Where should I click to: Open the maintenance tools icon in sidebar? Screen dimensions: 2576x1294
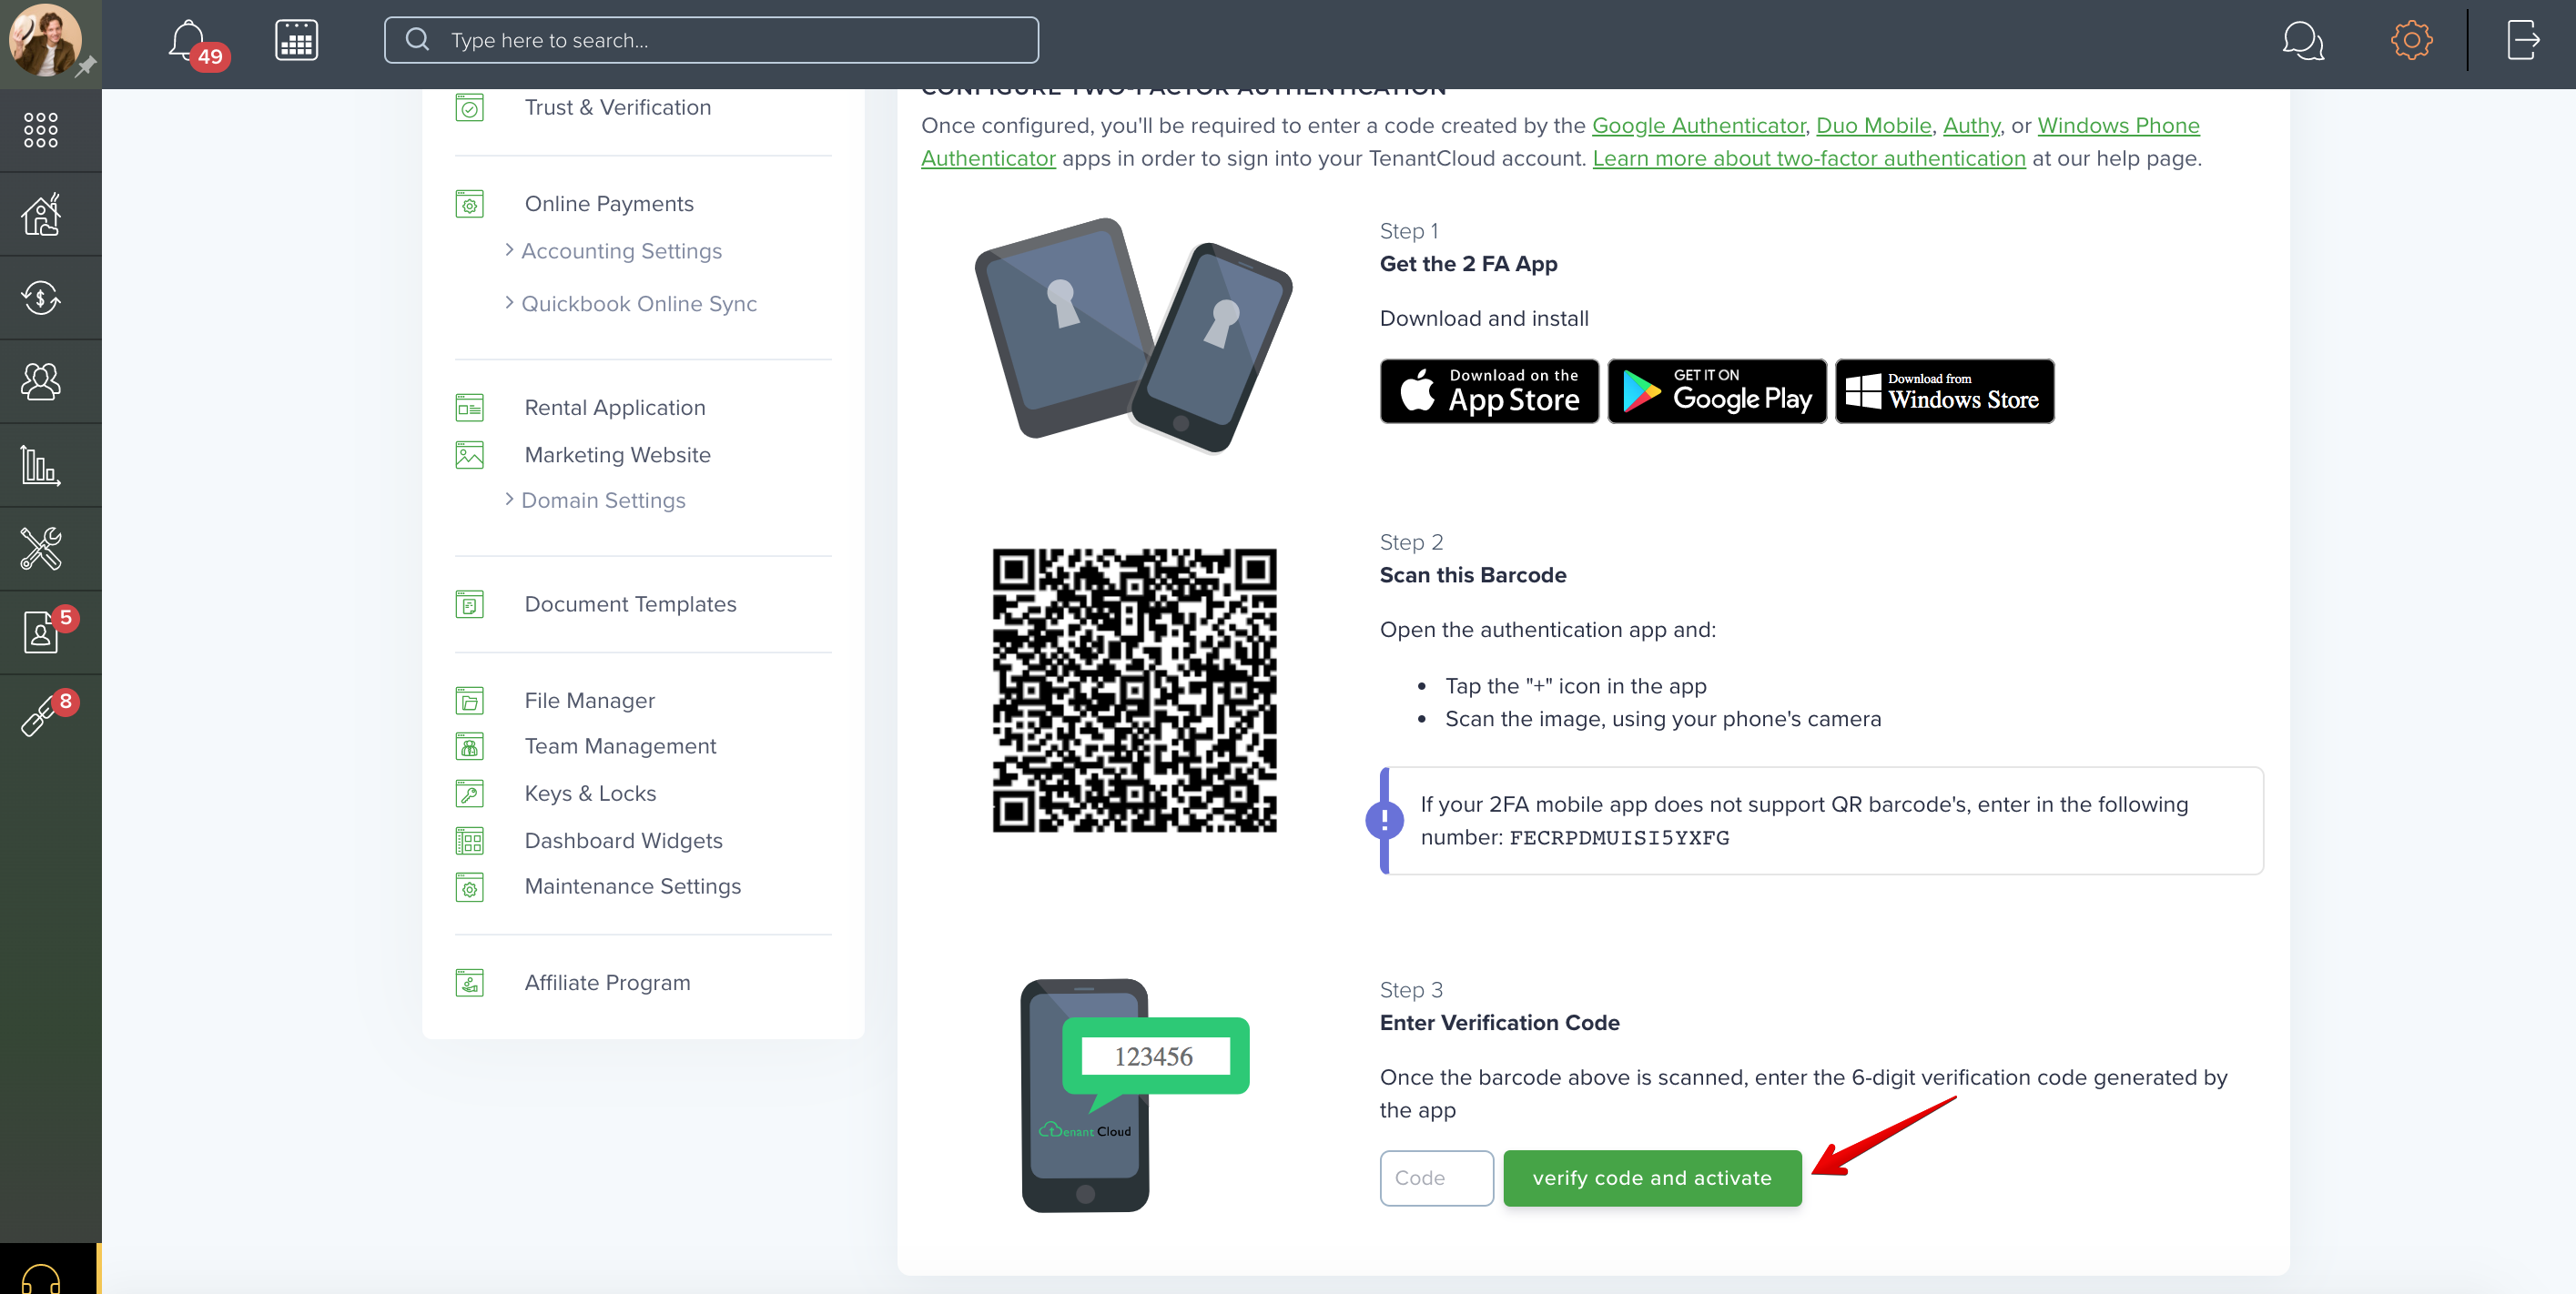tap(41, 549)
